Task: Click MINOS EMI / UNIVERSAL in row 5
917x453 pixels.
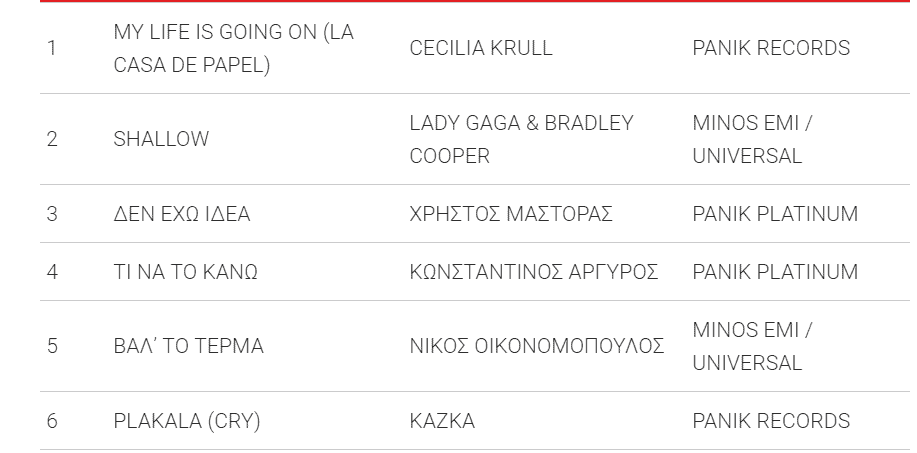Action: pos(752,346)
